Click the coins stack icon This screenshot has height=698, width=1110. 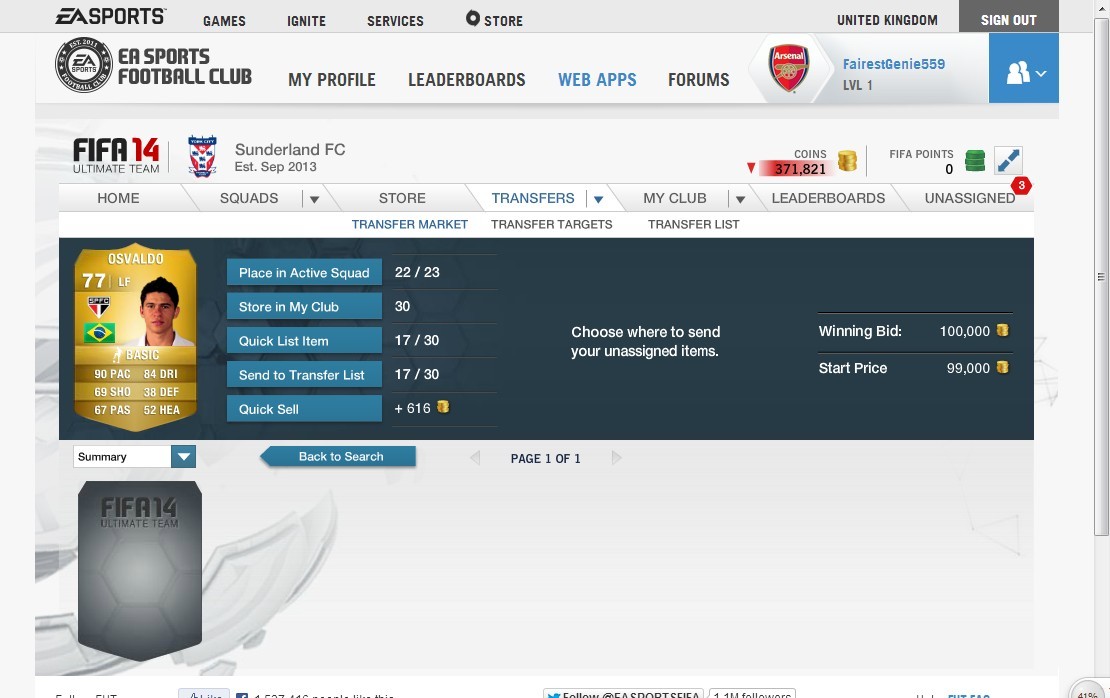pos(847,161)
